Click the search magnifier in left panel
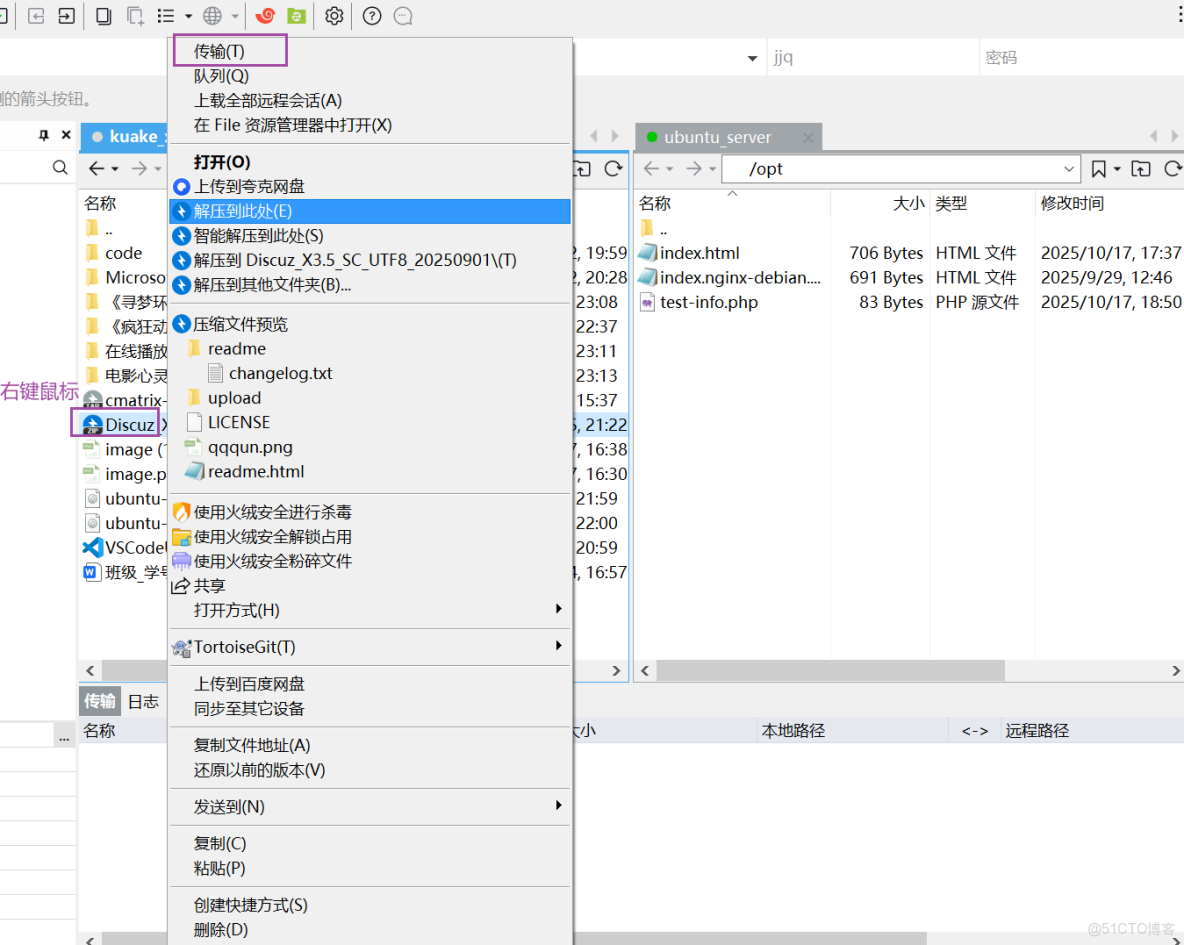 (x=60, y=168)
